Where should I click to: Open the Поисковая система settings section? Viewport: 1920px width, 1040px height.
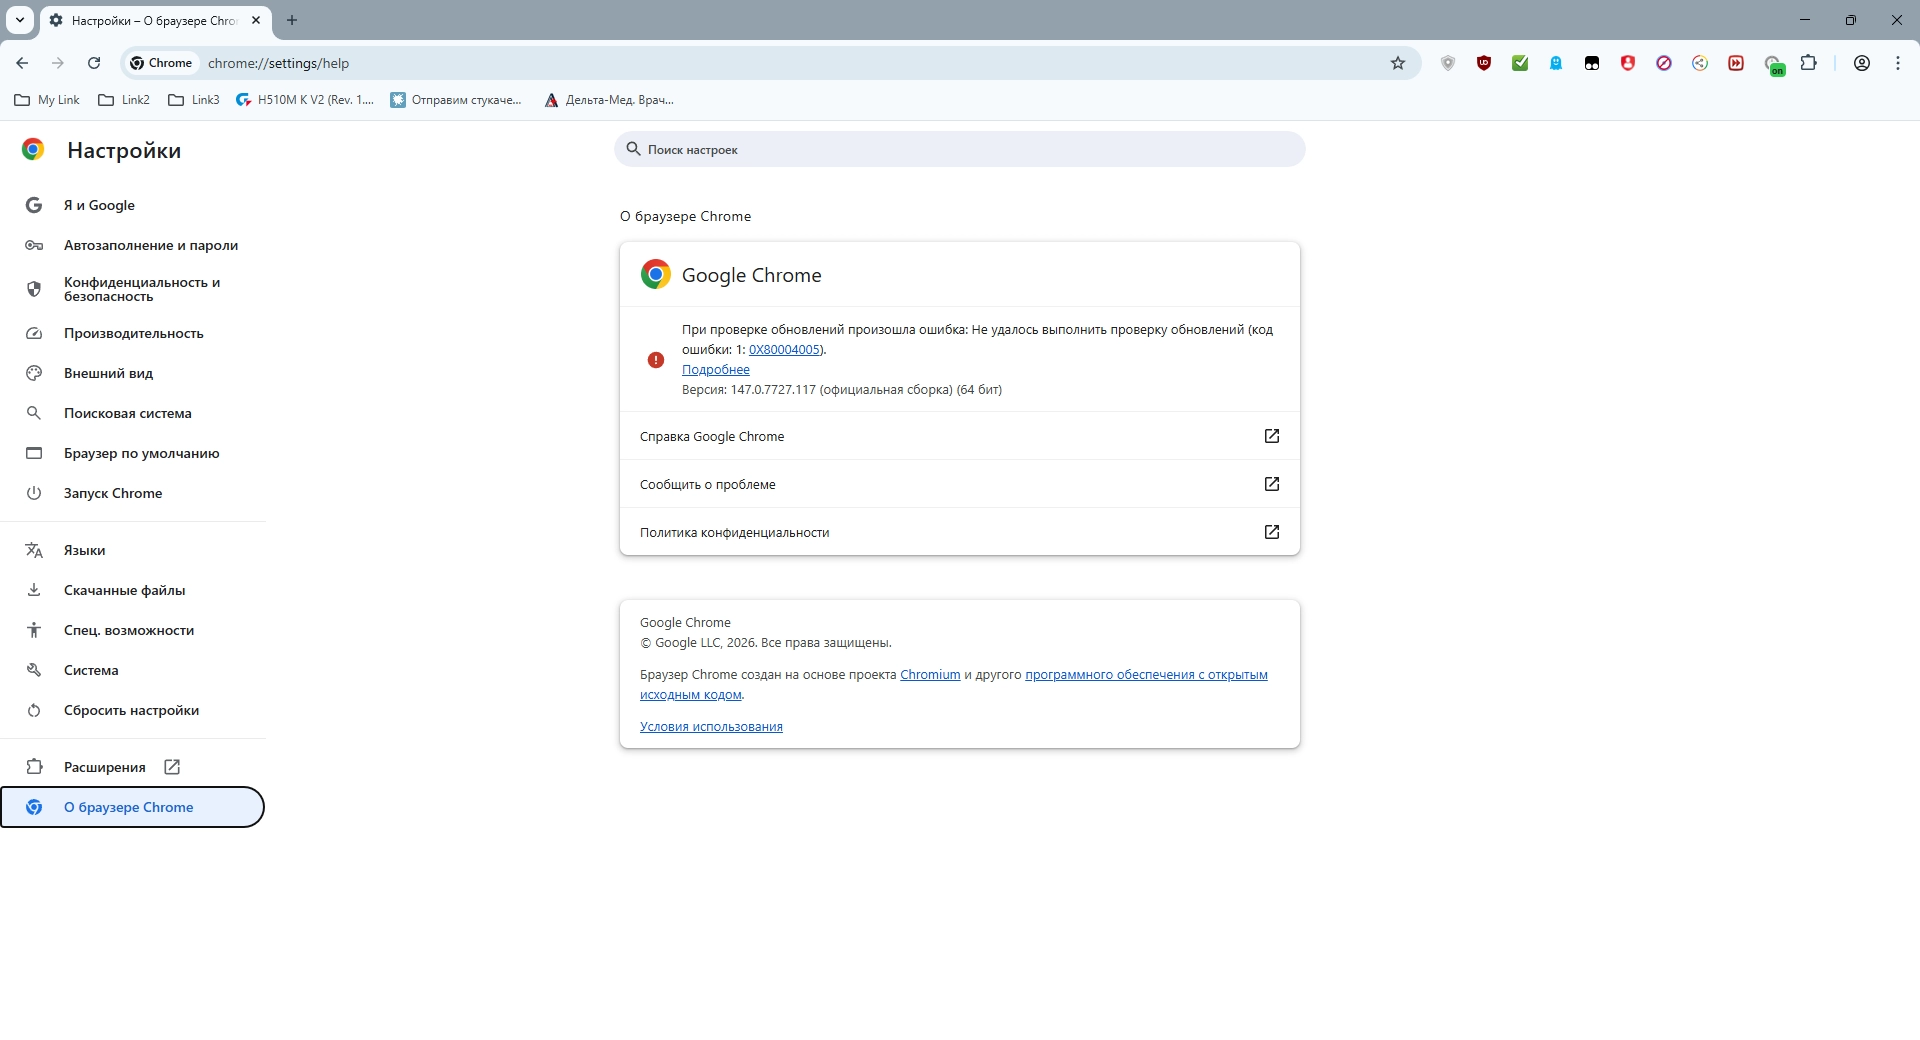(132, 413)
